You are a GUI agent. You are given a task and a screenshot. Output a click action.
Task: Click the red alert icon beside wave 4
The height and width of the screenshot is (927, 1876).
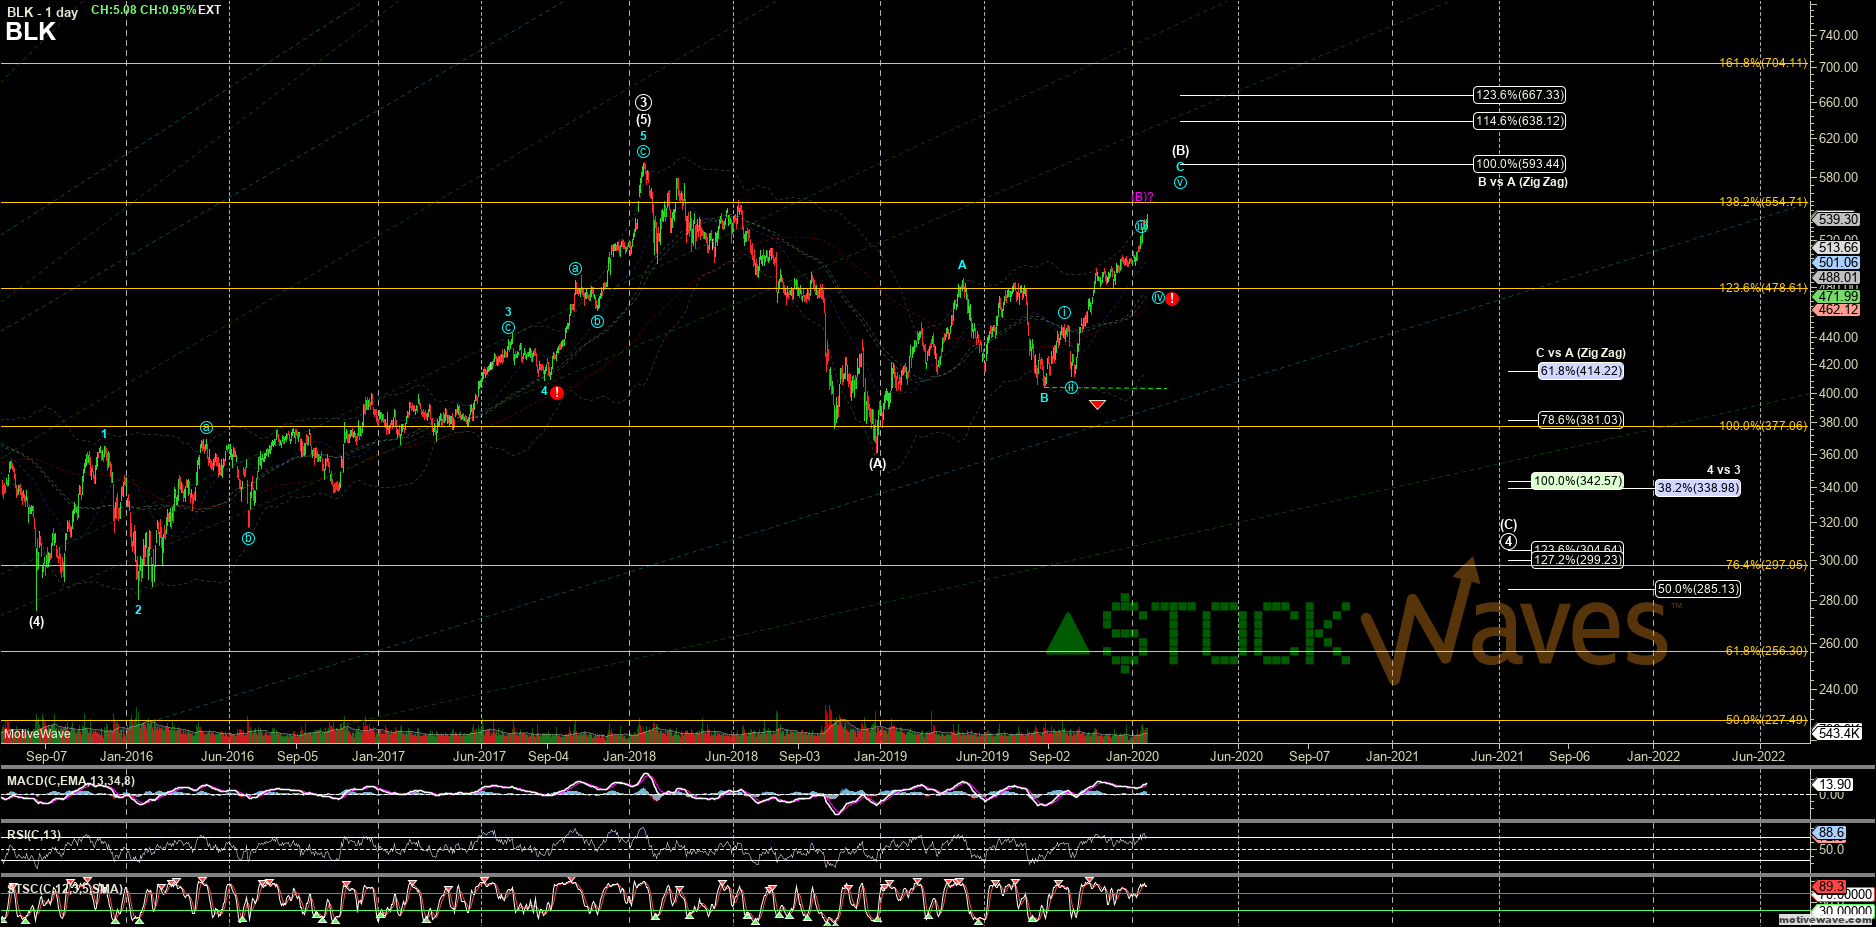(x=557, y=393)
